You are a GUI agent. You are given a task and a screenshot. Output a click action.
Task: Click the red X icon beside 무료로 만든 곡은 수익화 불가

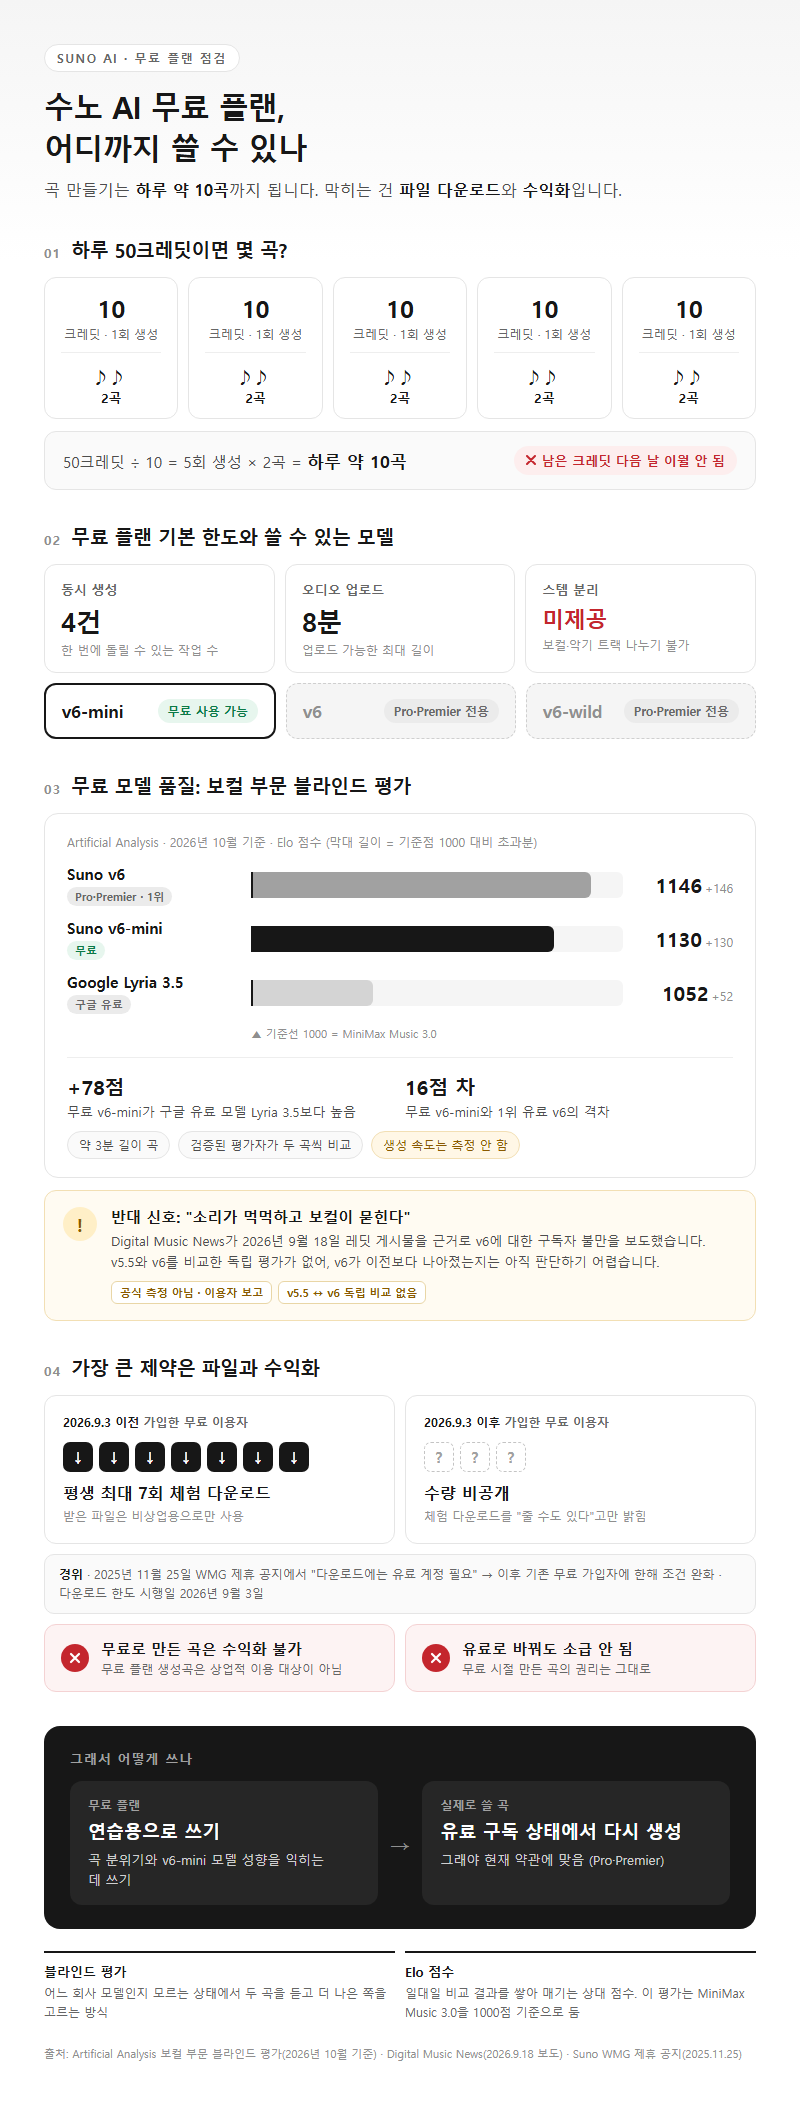coord(75,1658)
